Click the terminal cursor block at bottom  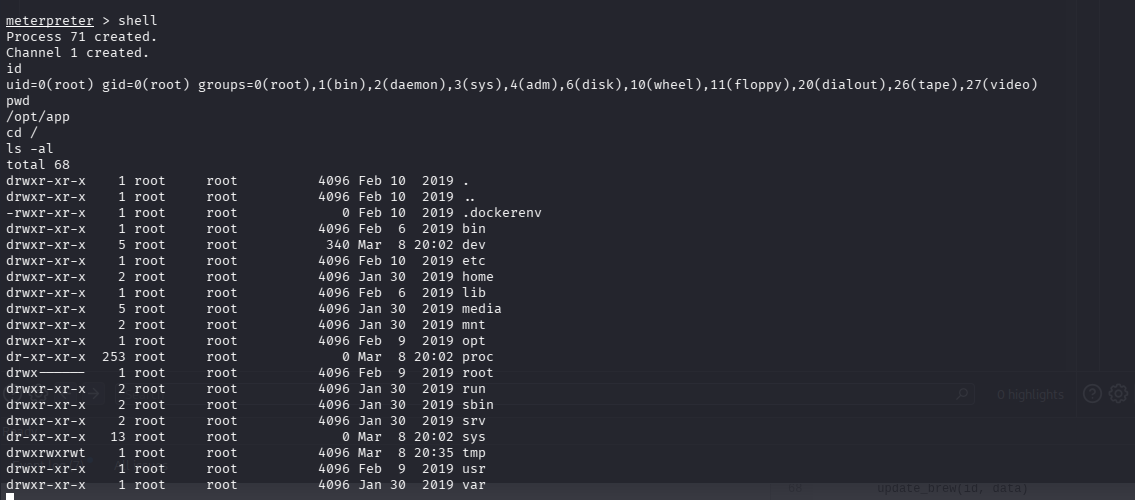(x=9, y=496)
